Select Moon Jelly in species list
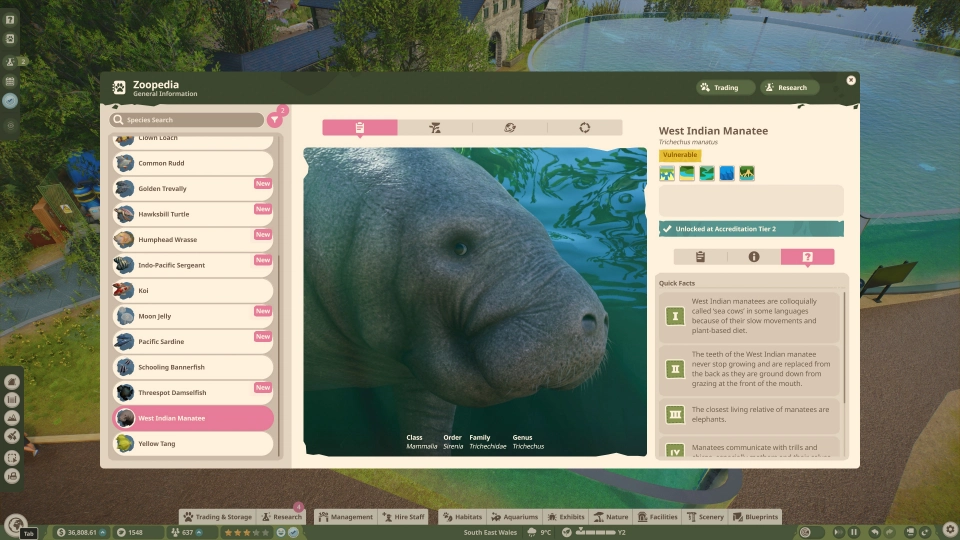Screen dimensions: 960x540 point(193,316)
